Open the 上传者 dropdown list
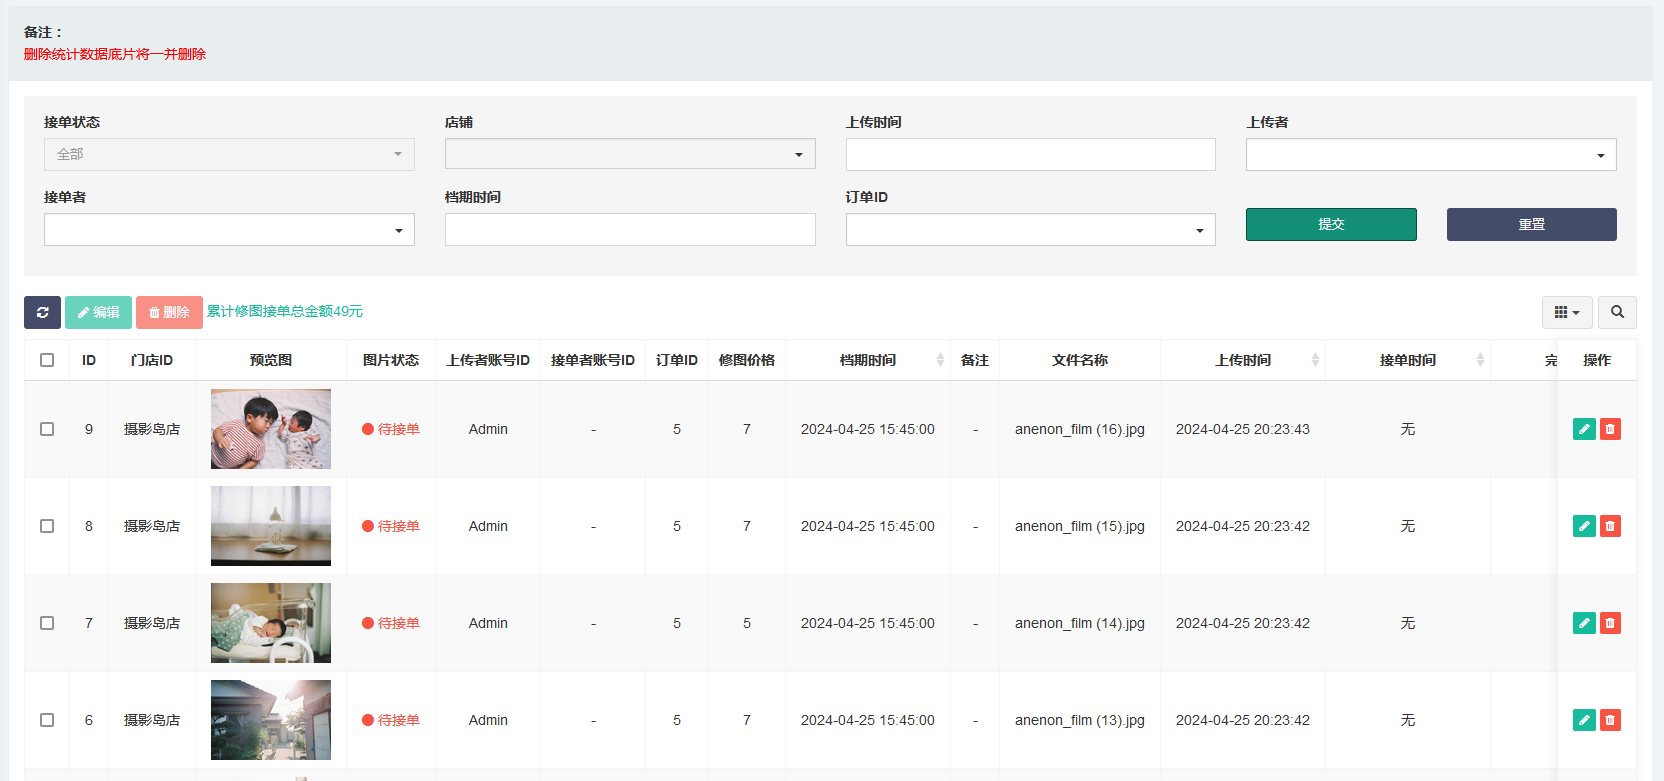The image size is (1664, 781). pyautogui.click(x=1430, y=154)
